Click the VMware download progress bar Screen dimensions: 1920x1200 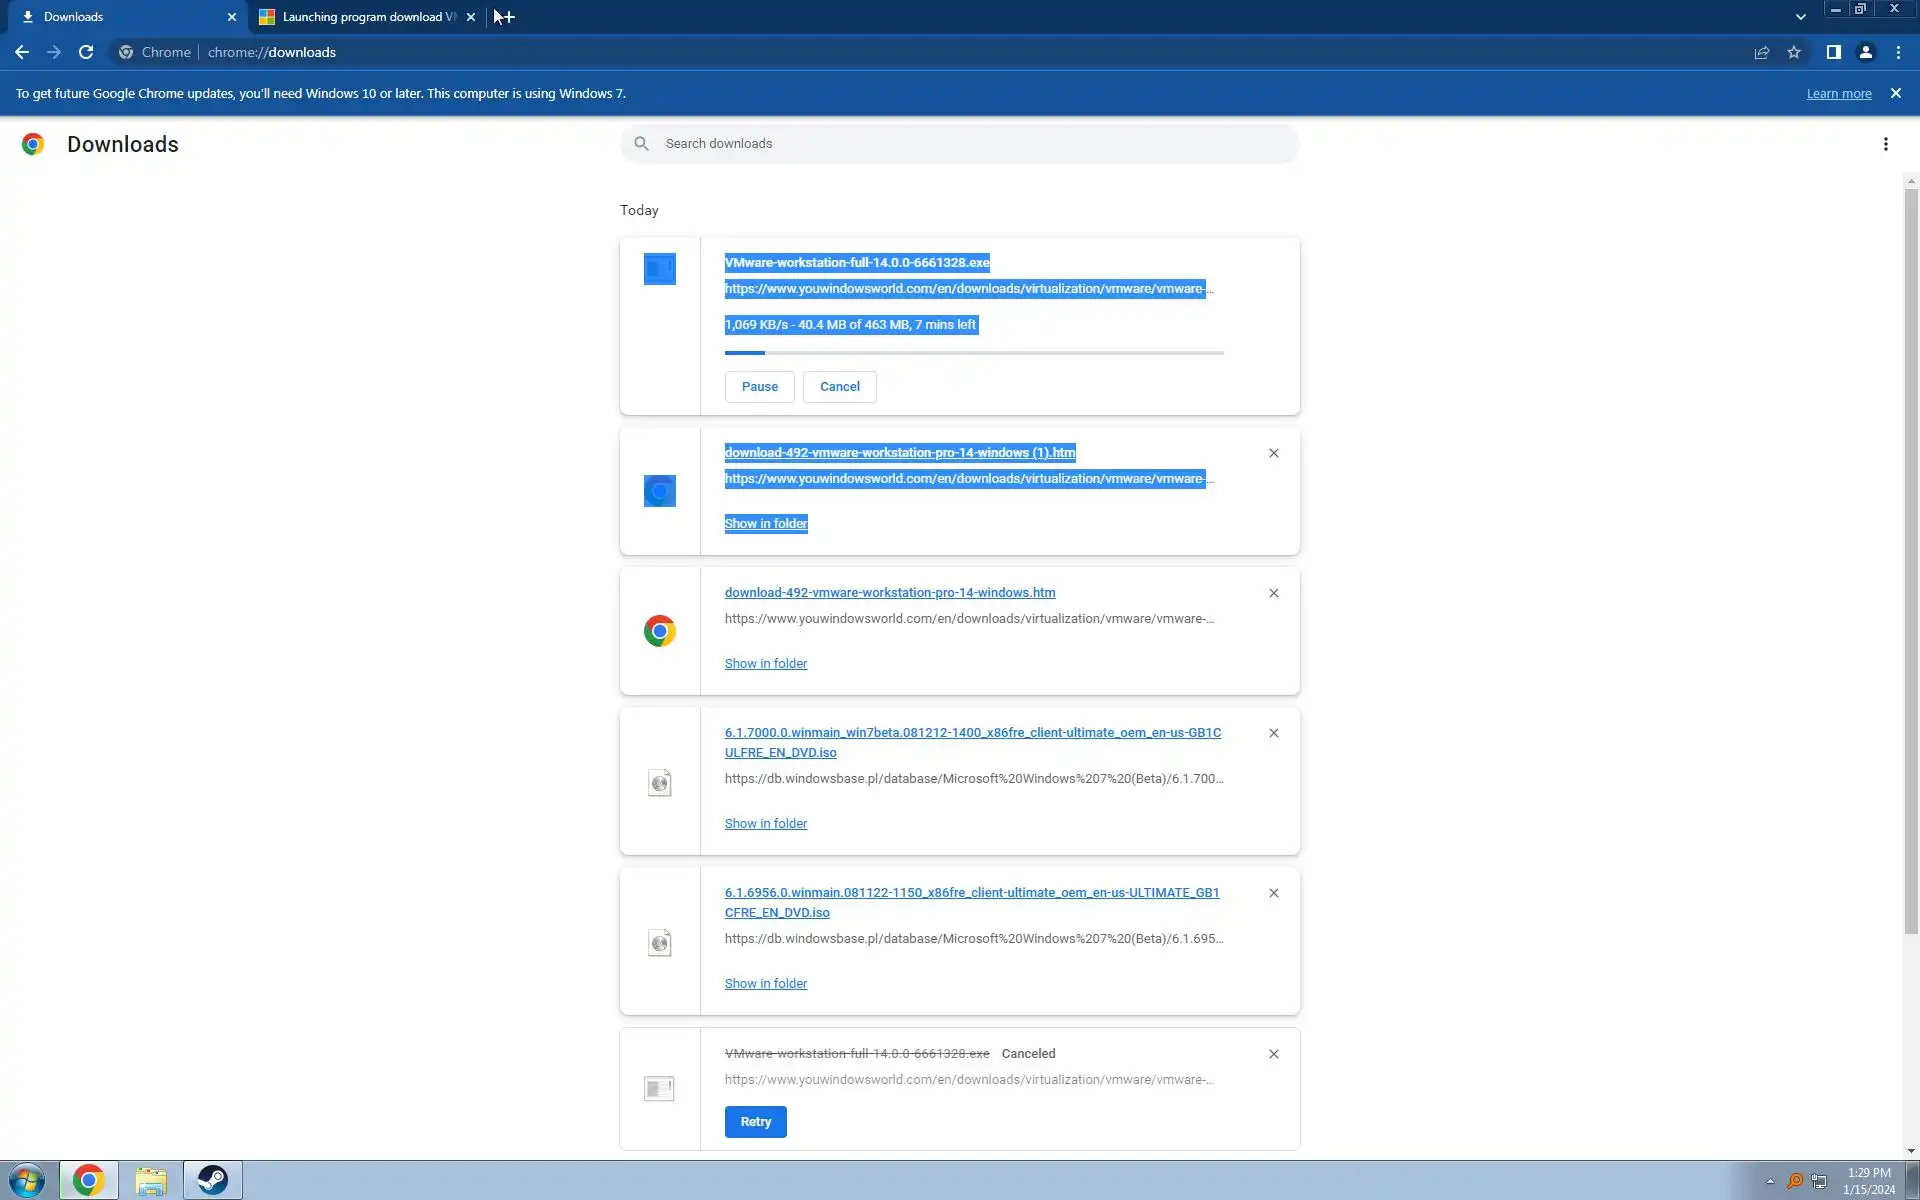(973, 353)
